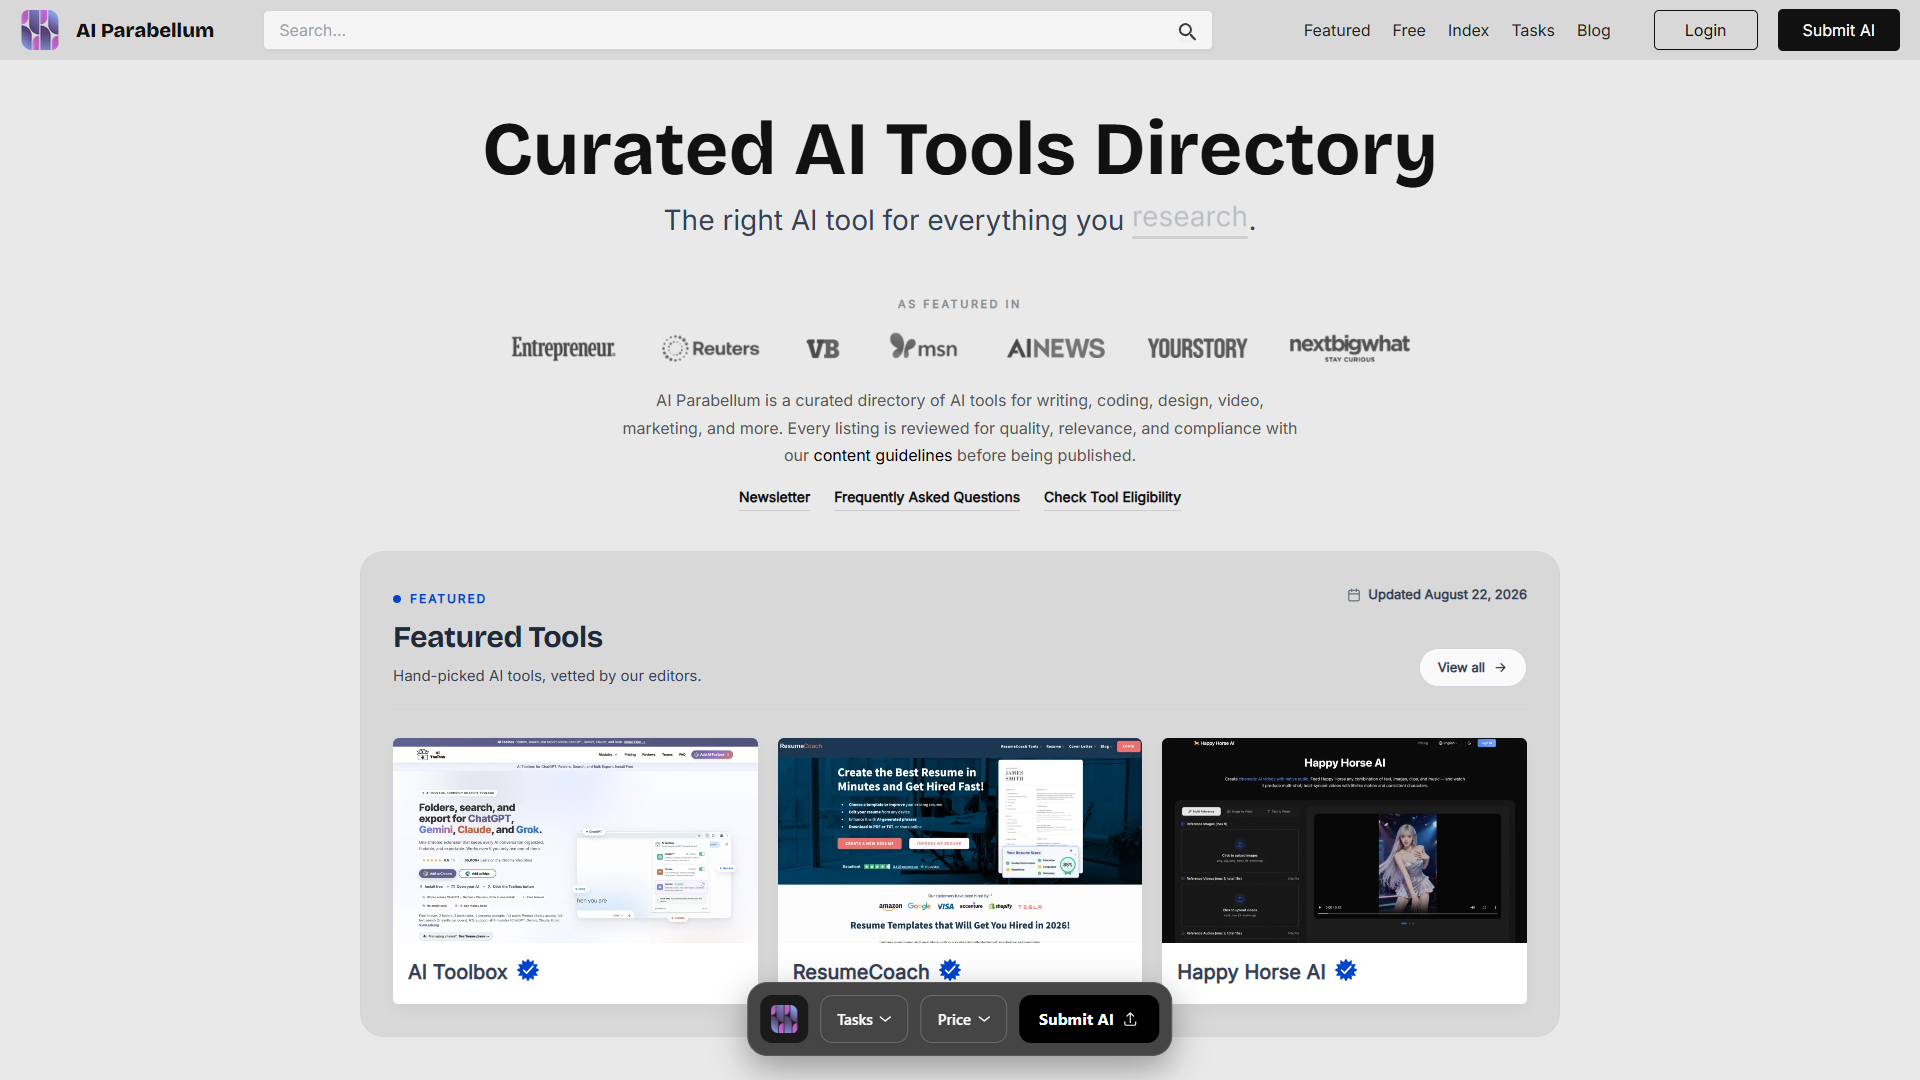Open Check Tool Eligibility link
This screenshot has width=1920, height=1080.
pos(1112,497)
